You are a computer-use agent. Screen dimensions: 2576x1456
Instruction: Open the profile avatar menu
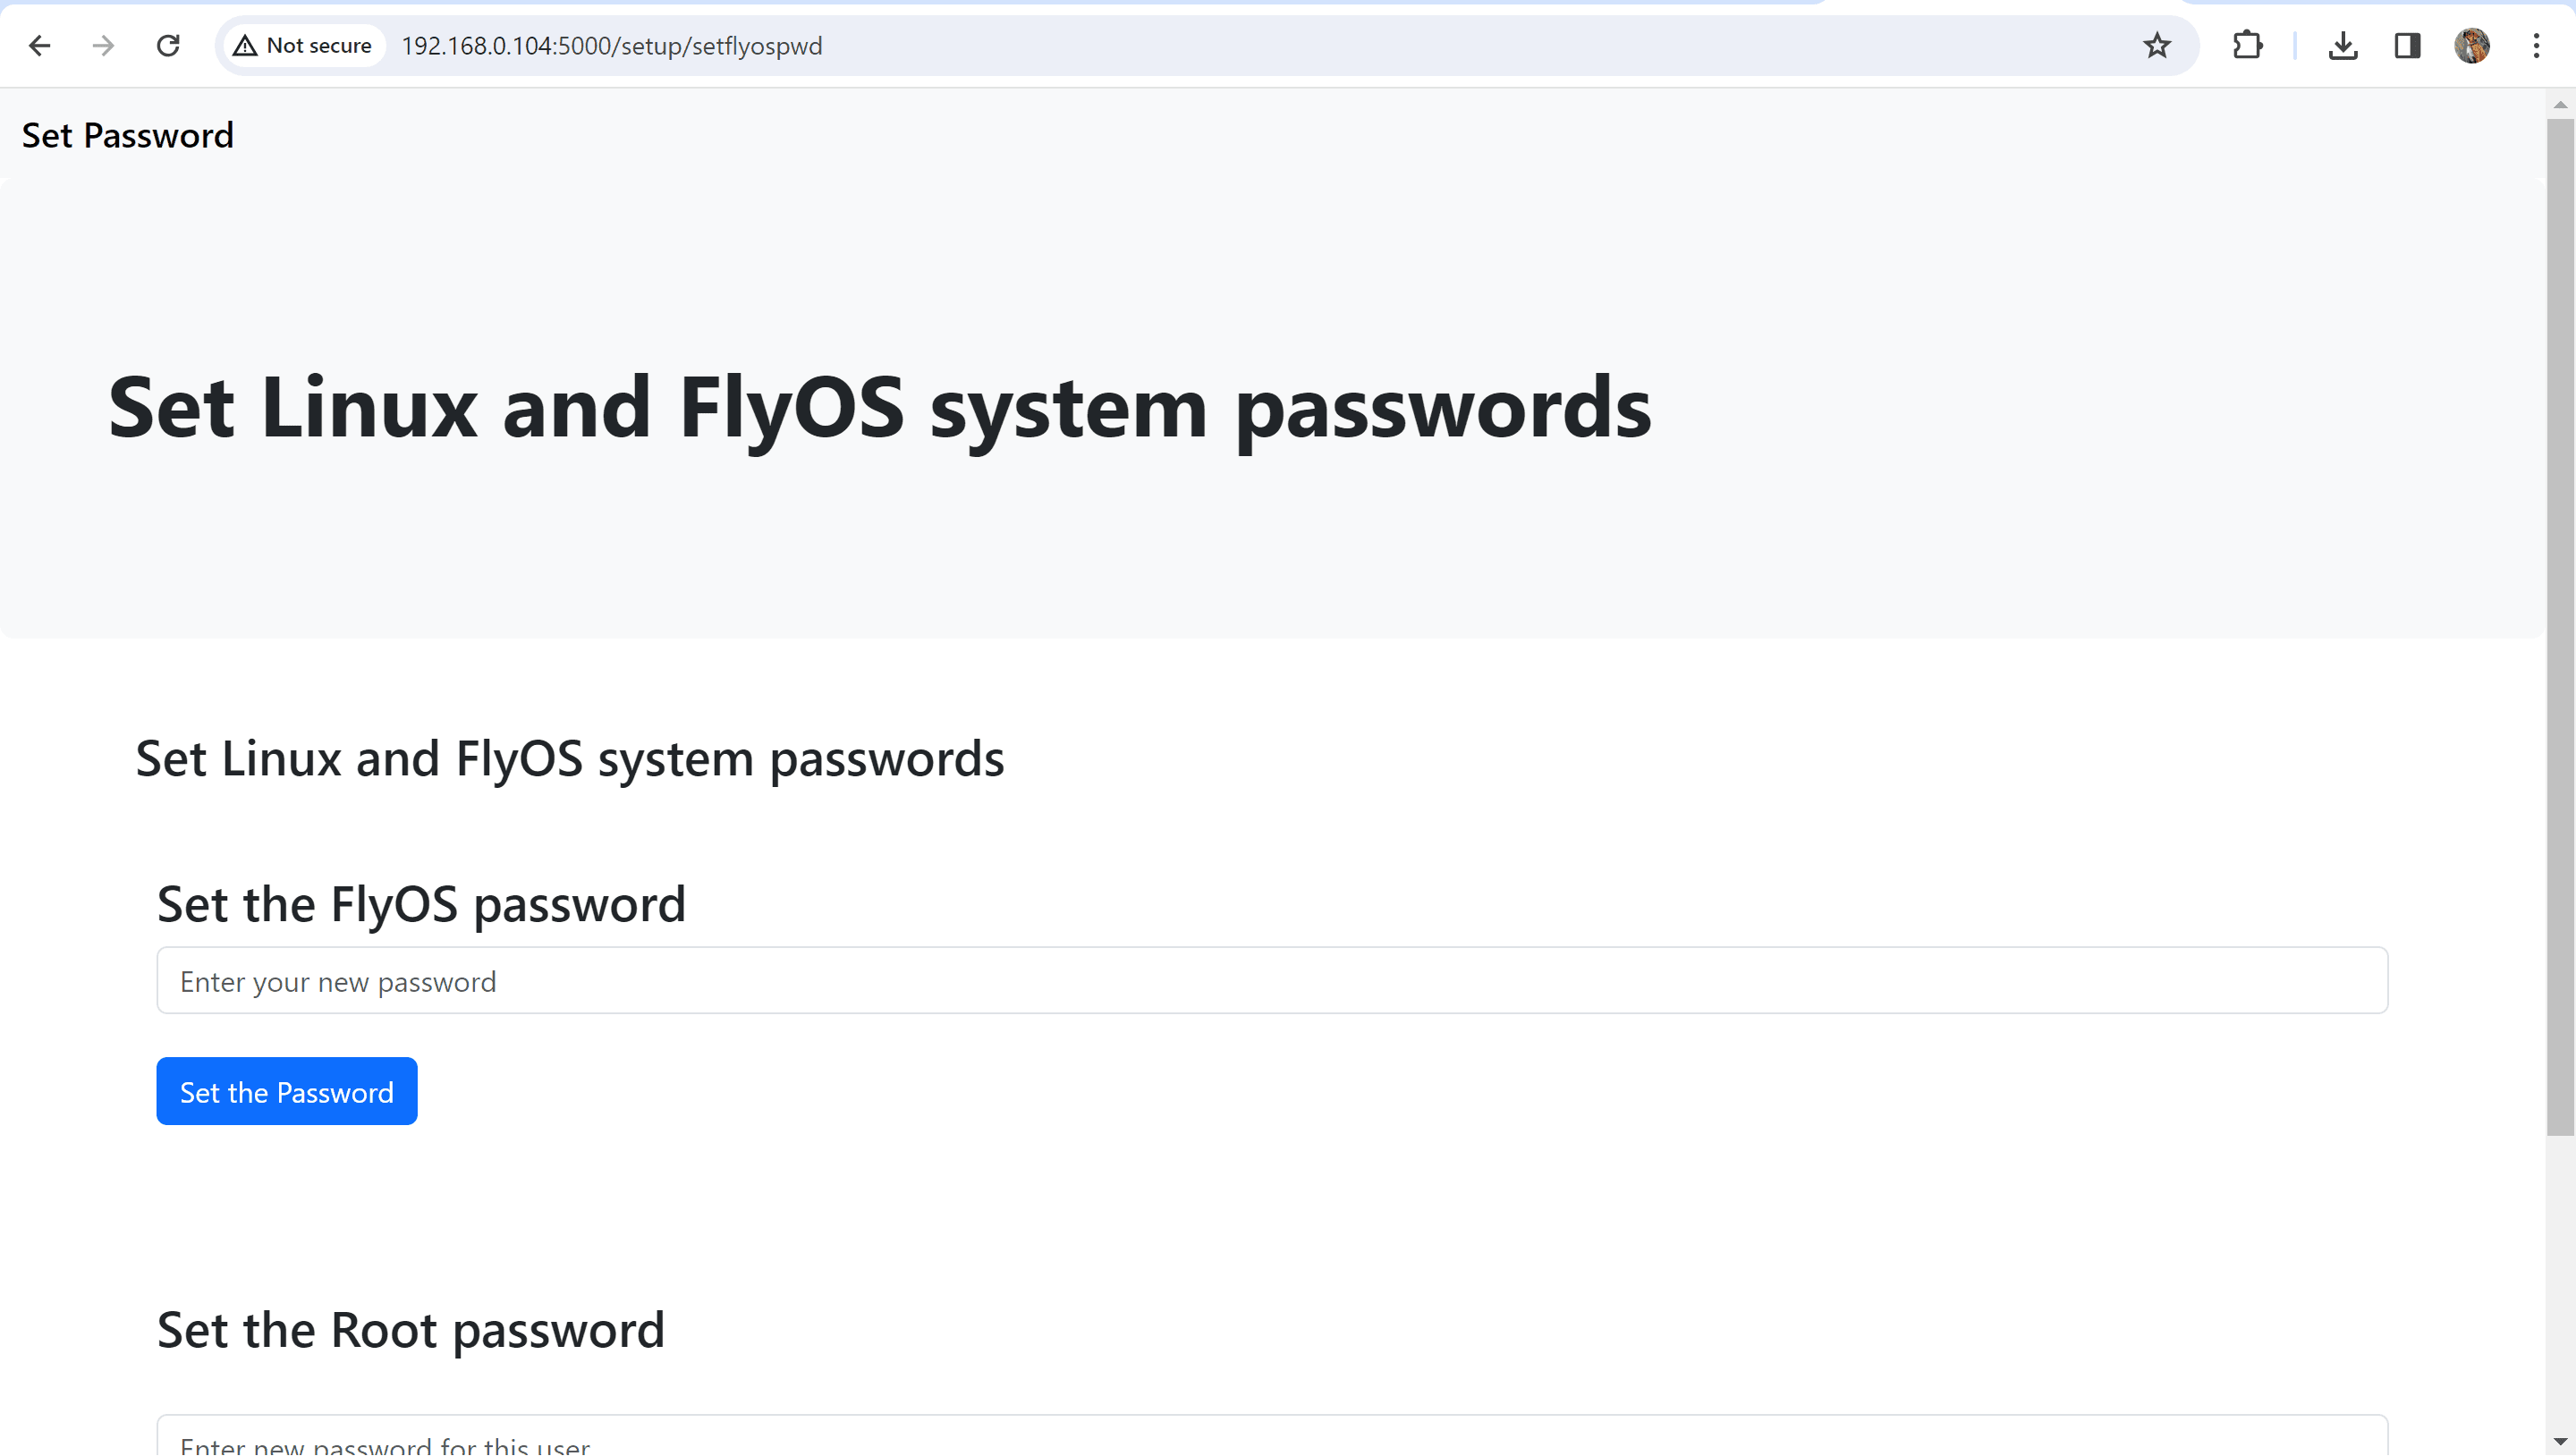click(x=2472, y=46)
